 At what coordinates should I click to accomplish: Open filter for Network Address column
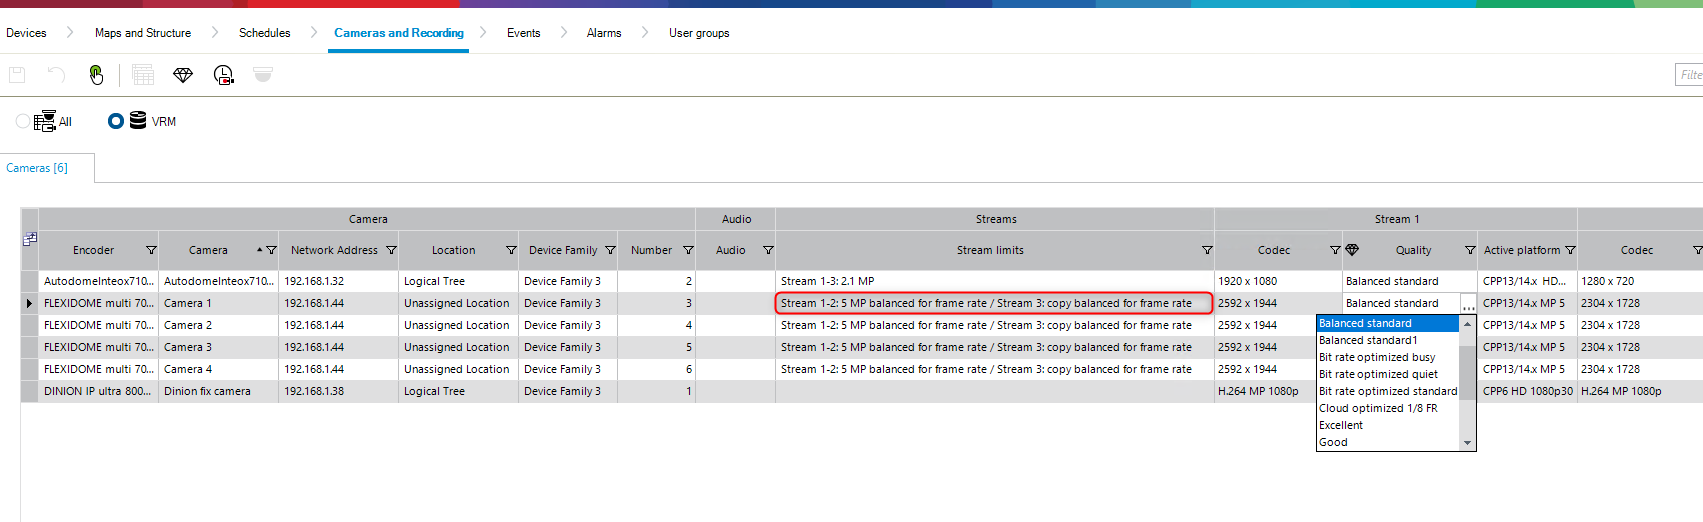(391, 251)
